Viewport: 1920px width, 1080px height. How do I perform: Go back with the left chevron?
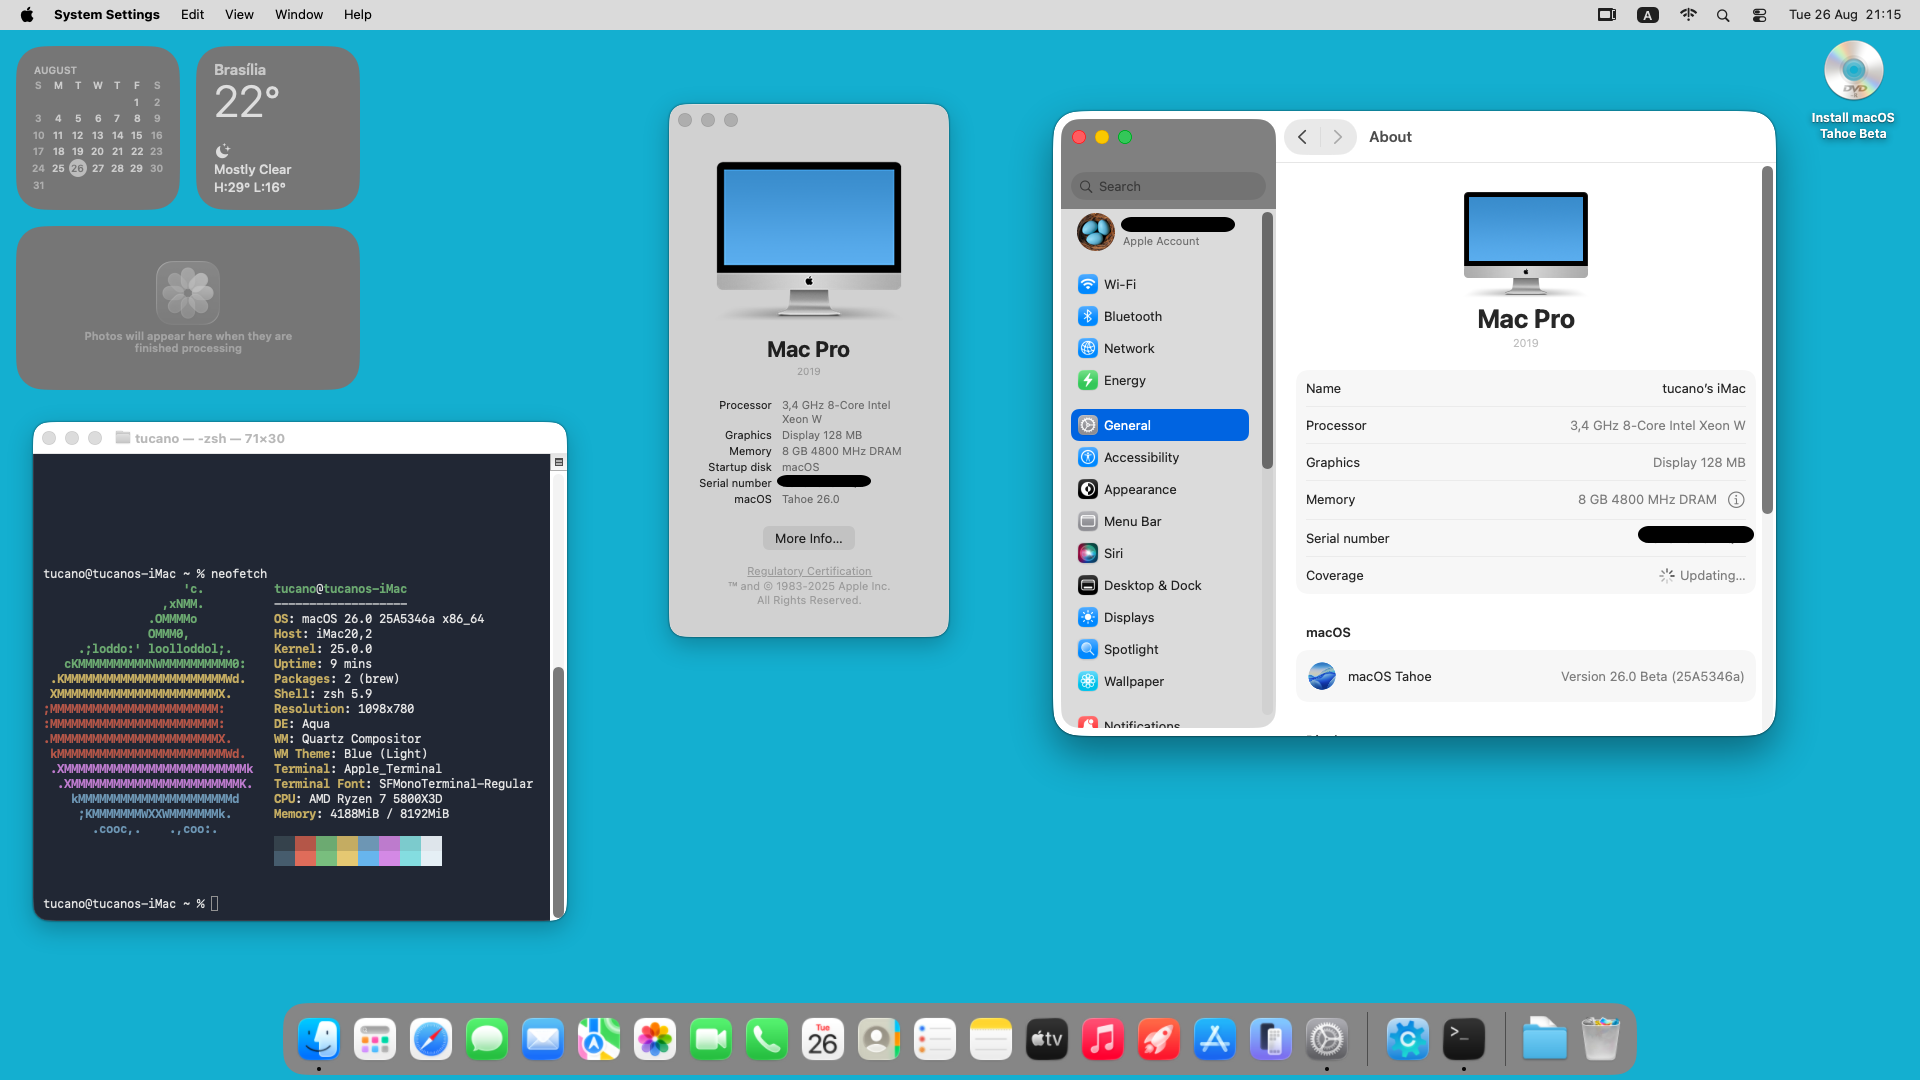1302,137
